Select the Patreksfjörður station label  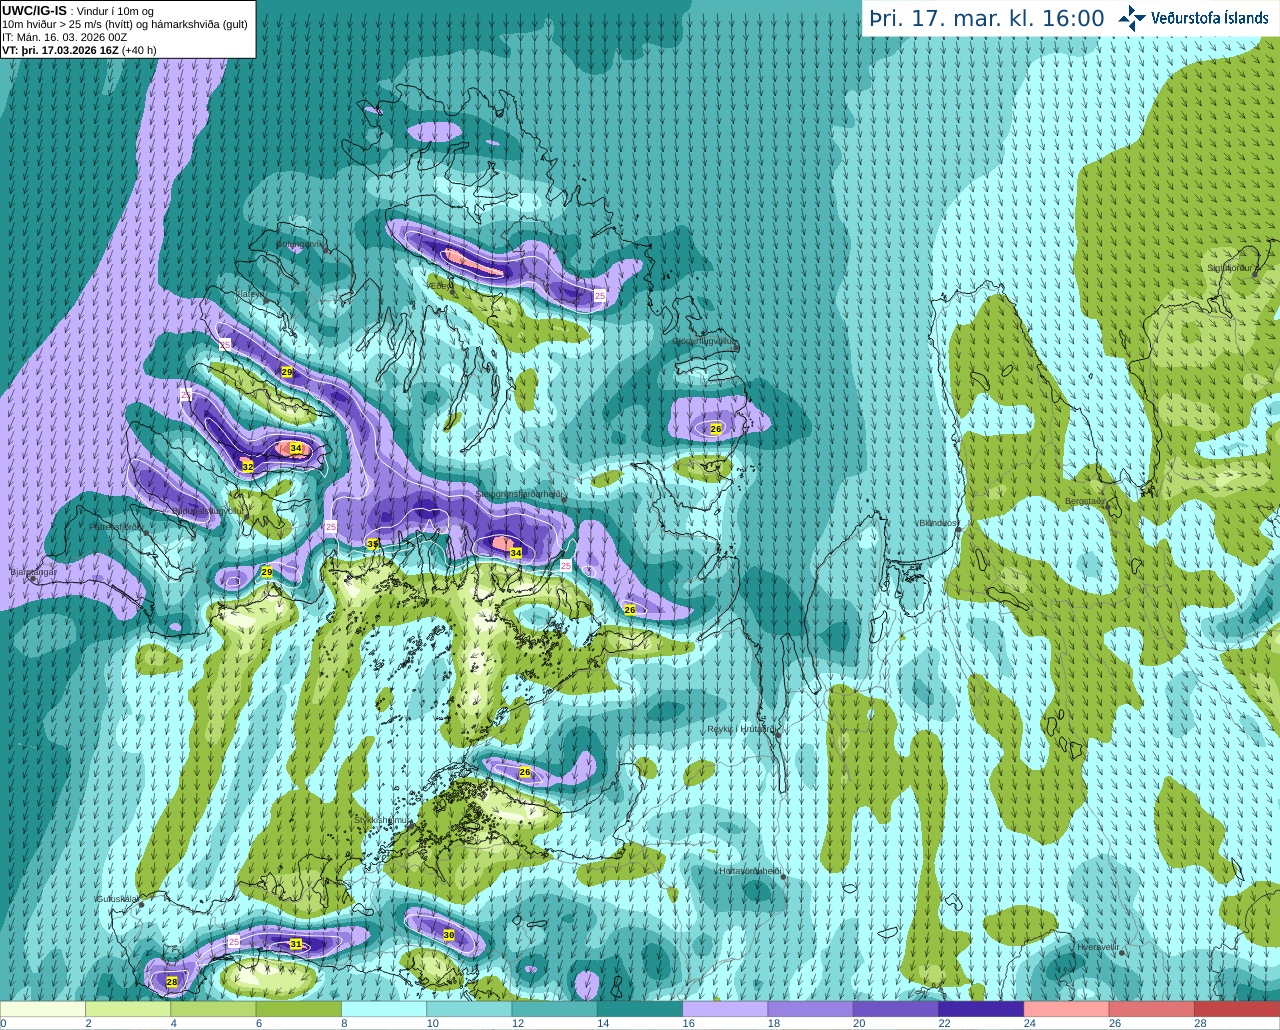pyautogui.click(x=117, y=526)
